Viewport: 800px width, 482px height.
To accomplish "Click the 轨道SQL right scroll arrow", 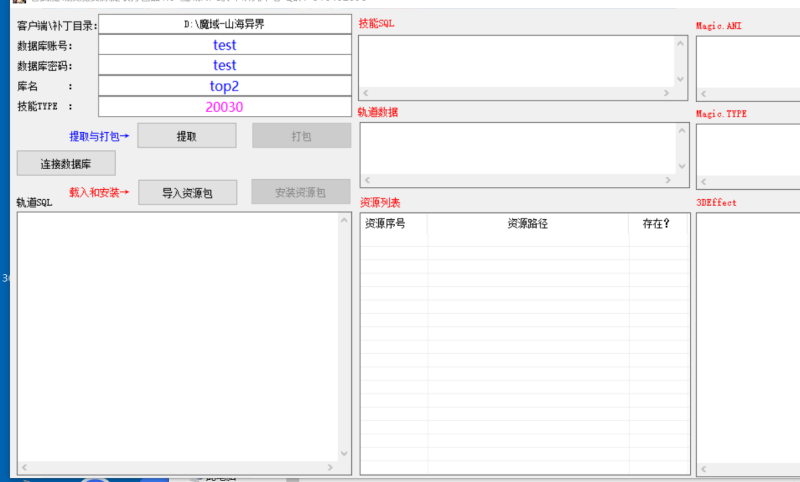I will pyautogui.click(x=330, y=467).
